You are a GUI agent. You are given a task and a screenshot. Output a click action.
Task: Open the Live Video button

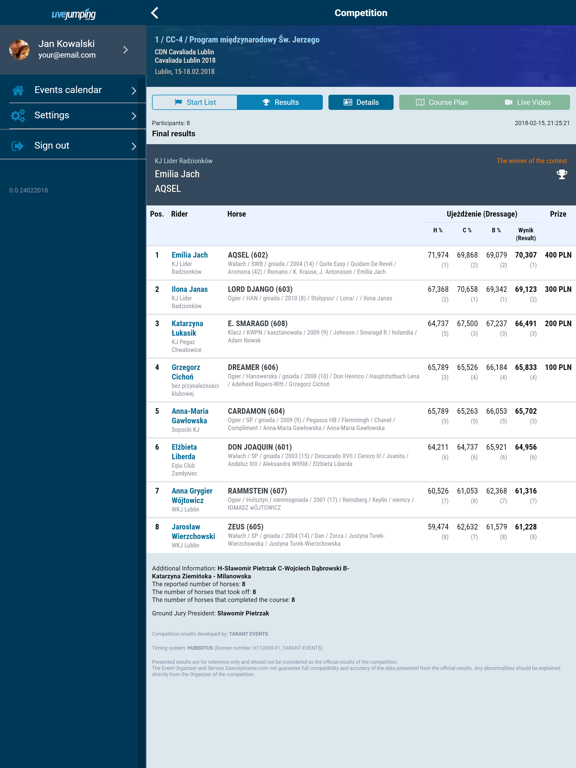[x=528, y=102]
